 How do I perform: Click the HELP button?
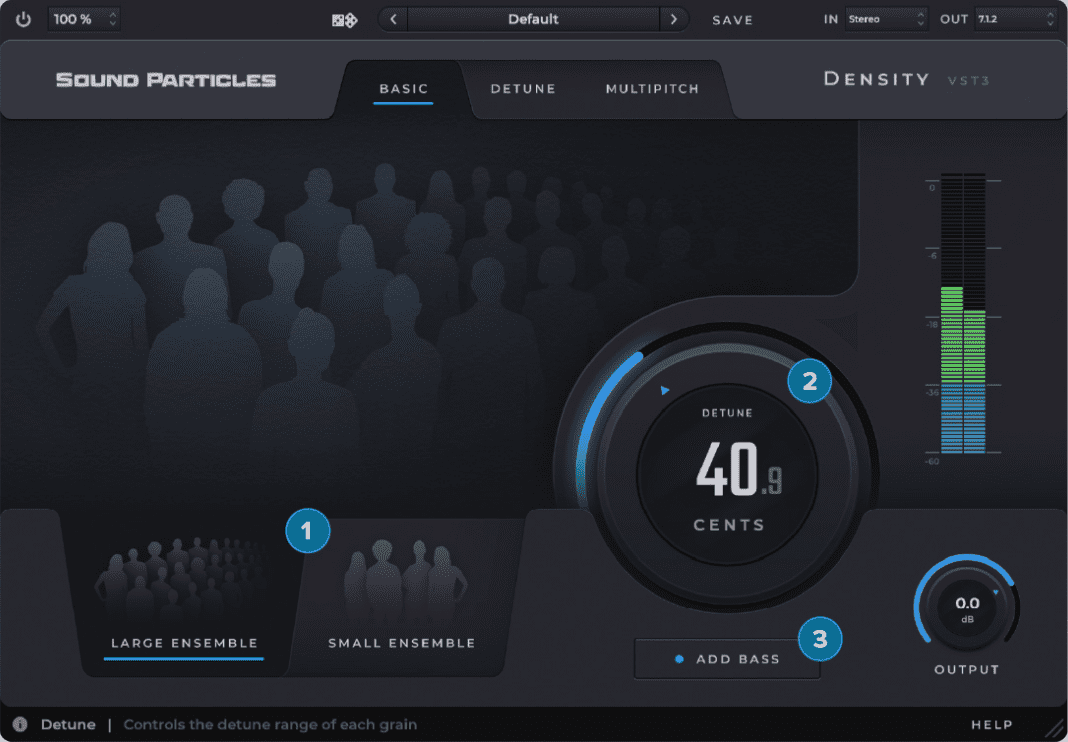pyautogui.click(x=992, y=724)
